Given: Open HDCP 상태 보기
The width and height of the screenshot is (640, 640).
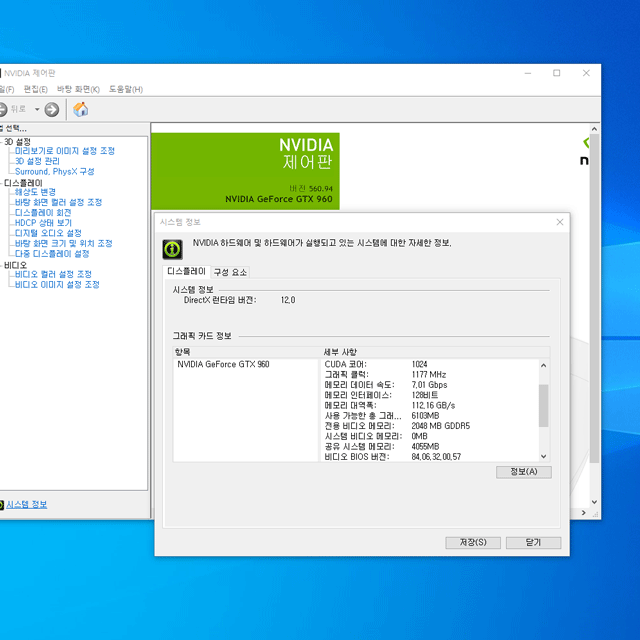Looking at the screenshot, I should [x=43, y=223].
